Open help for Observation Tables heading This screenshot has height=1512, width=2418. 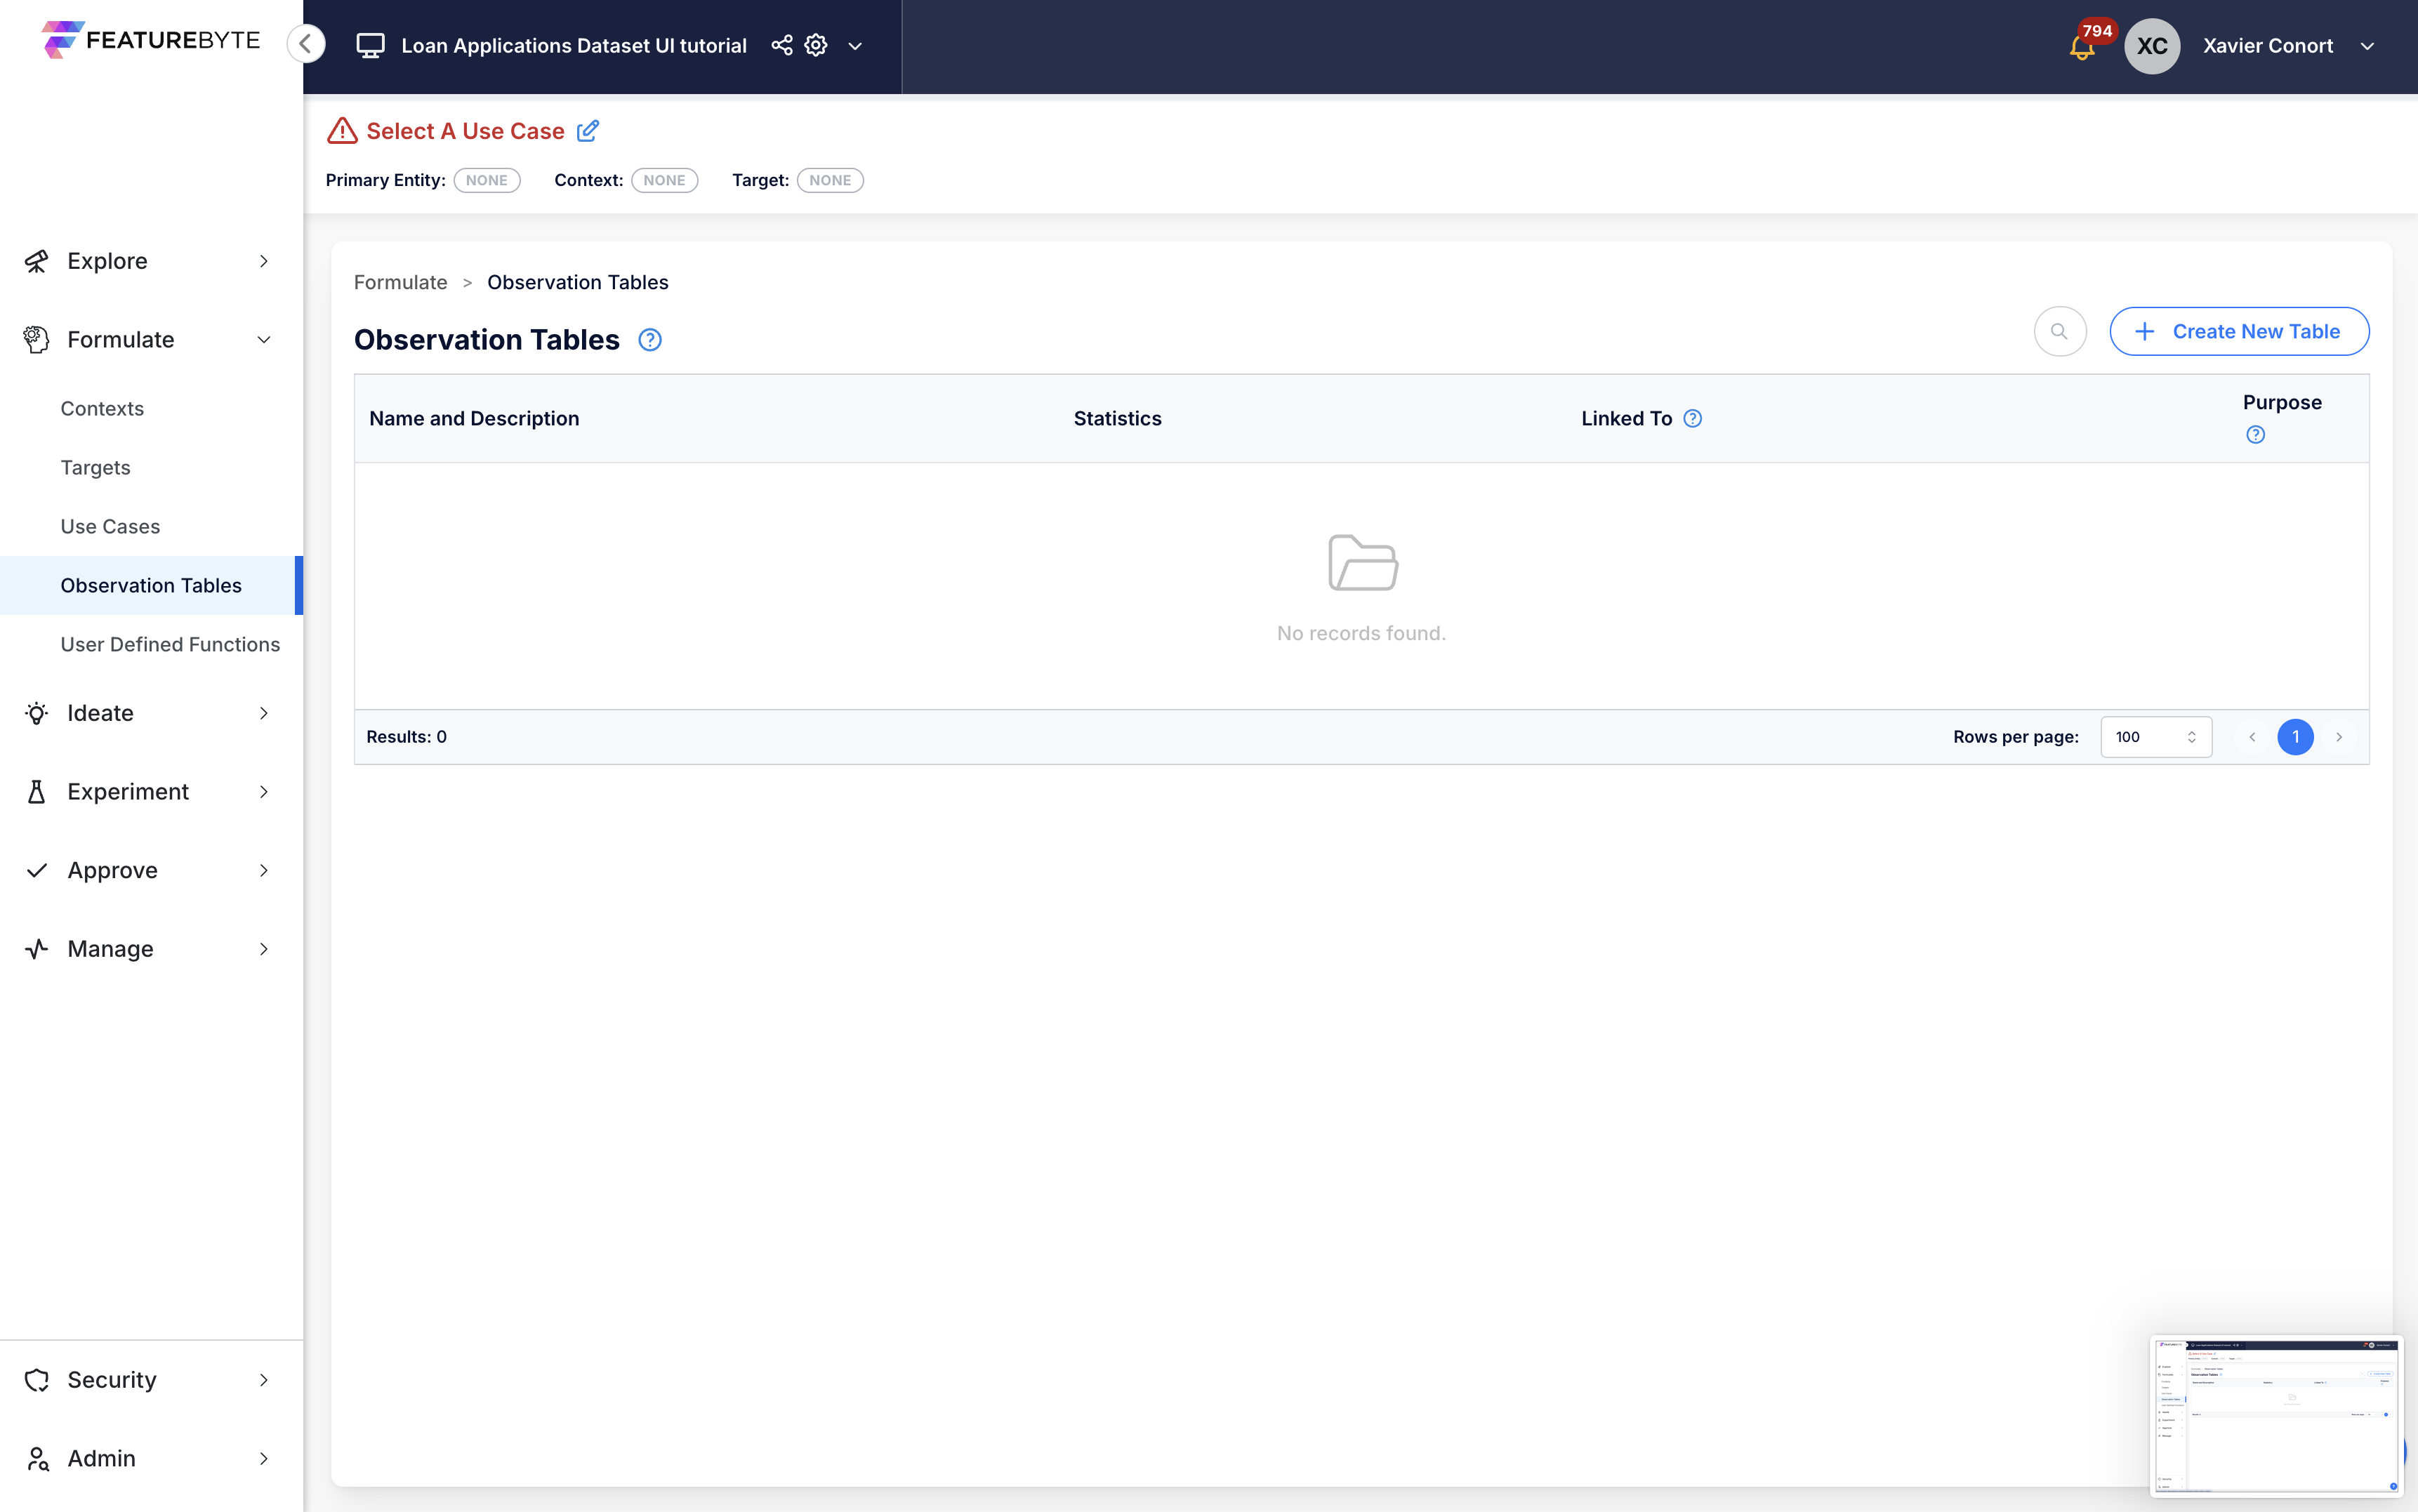click(x=650, y=340)
